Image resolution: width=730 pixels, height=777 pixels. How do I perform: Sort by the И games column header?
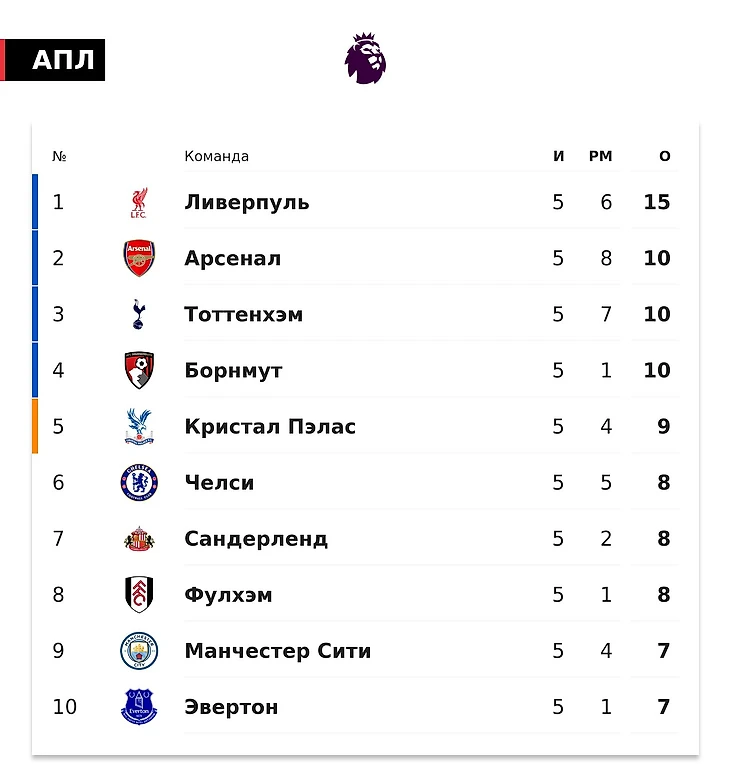click(559, 156)
